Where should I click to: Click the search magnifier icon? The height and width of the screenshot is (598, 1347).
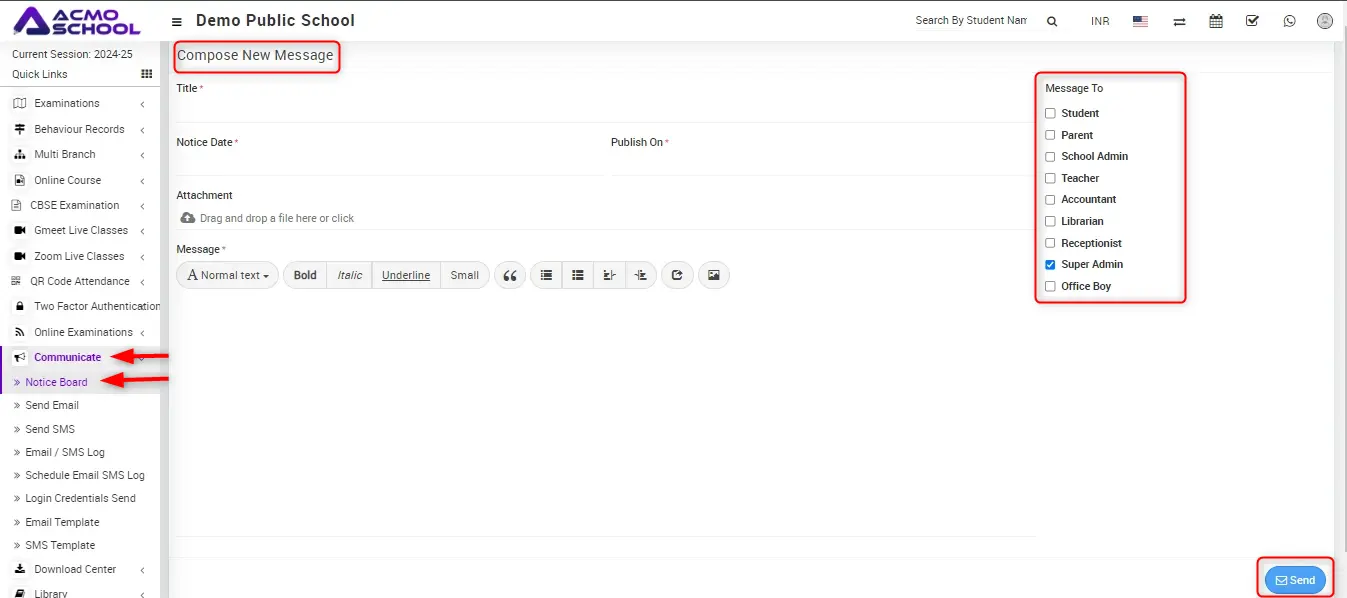[1052, 21]
